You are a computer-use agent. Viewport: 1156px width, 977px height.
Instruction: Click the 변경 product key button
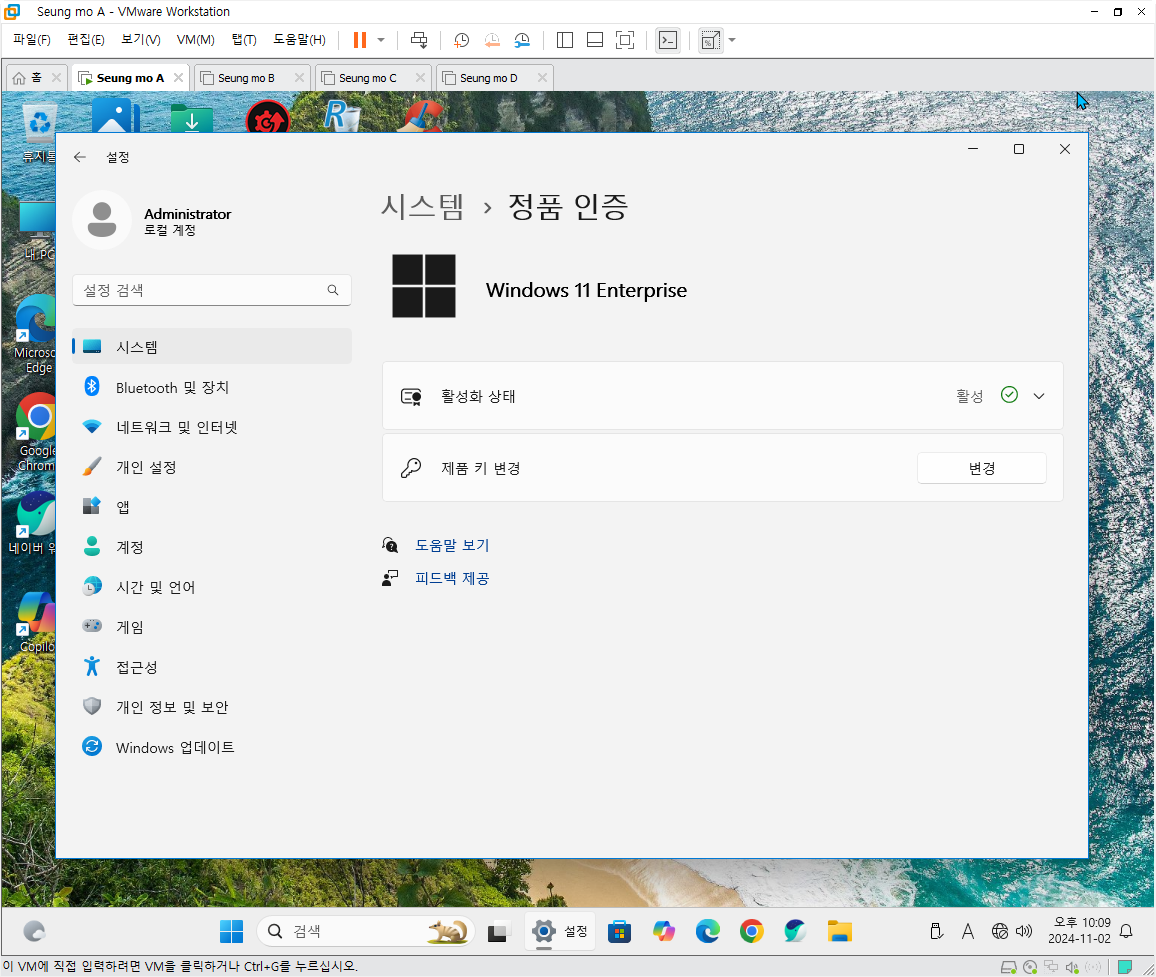click(981, 468)
